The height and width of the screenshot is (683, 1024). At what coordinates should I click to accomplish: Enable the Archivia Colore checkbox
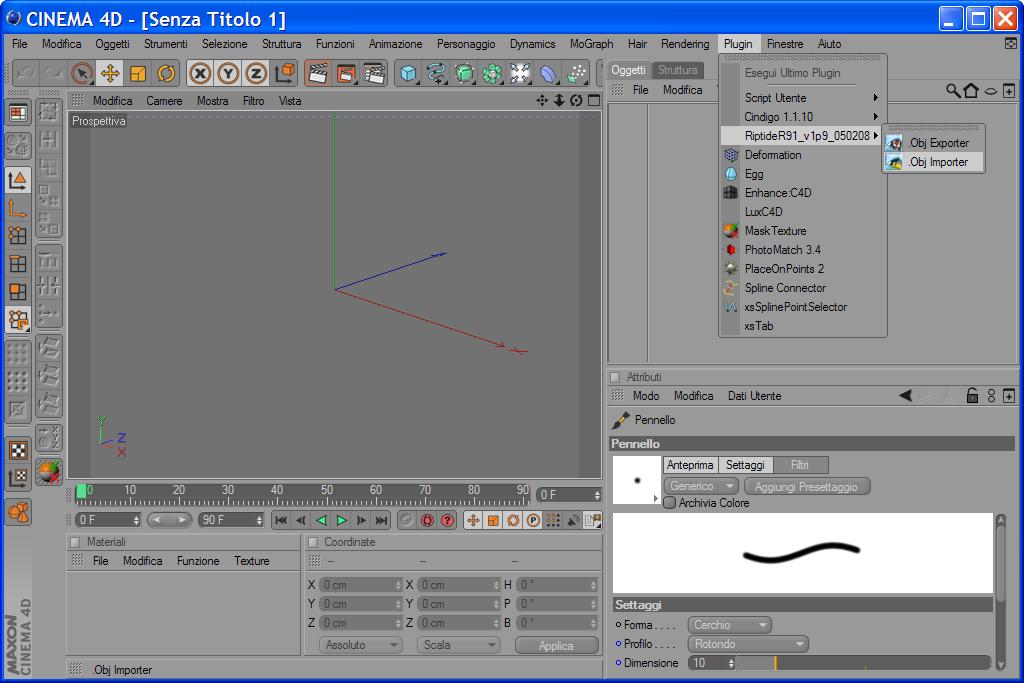pos(669,503)
